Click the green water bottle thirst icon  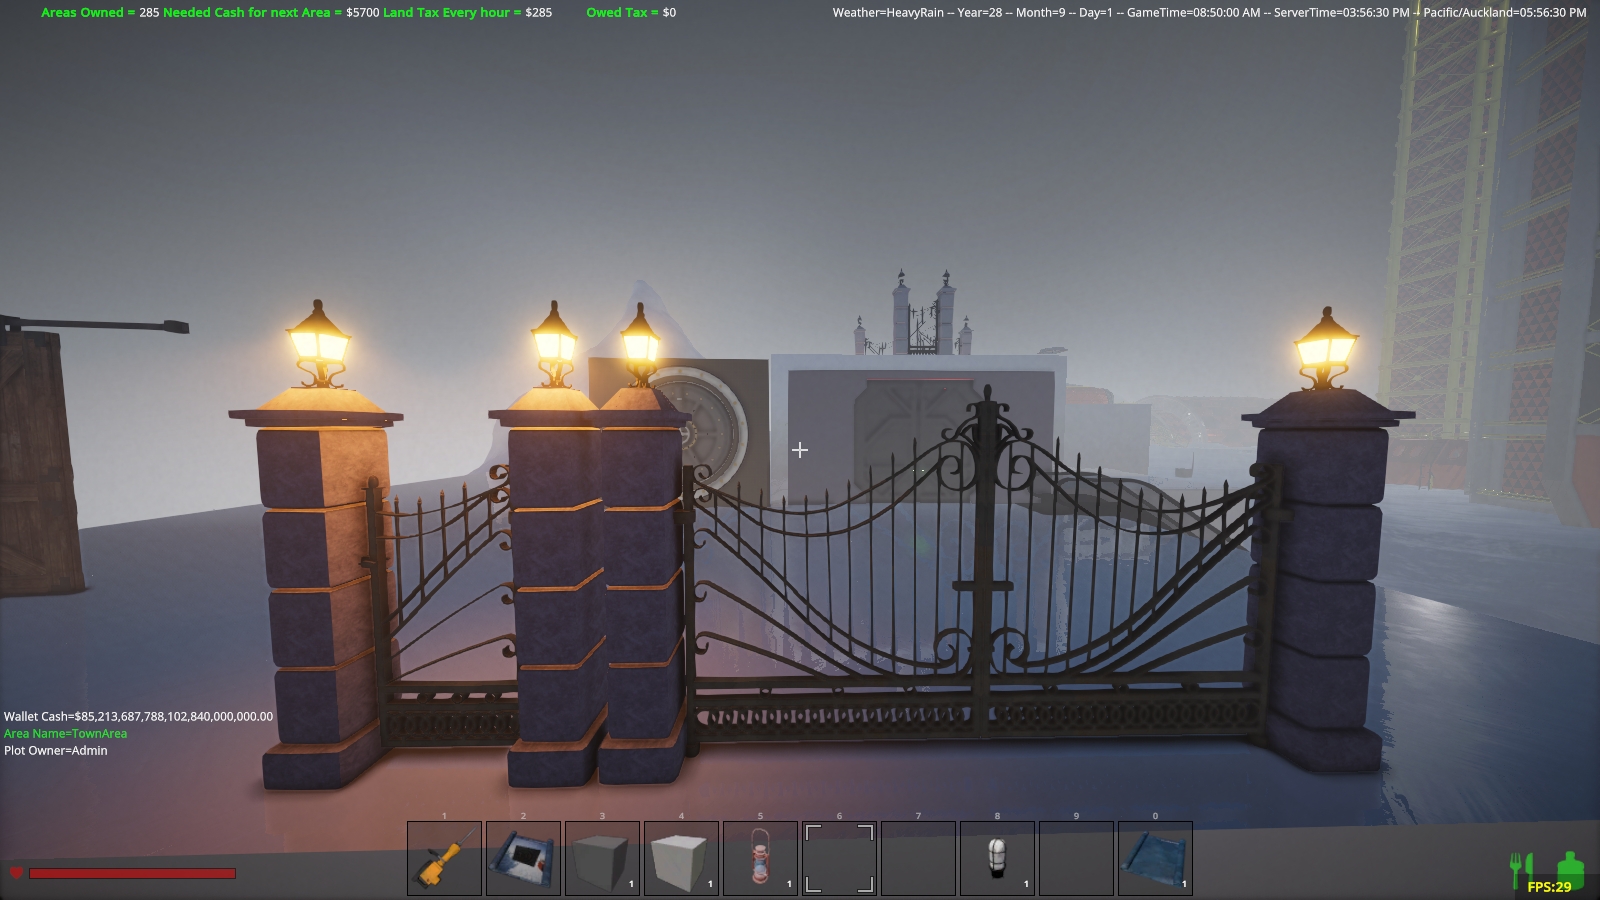point(1570,867)
